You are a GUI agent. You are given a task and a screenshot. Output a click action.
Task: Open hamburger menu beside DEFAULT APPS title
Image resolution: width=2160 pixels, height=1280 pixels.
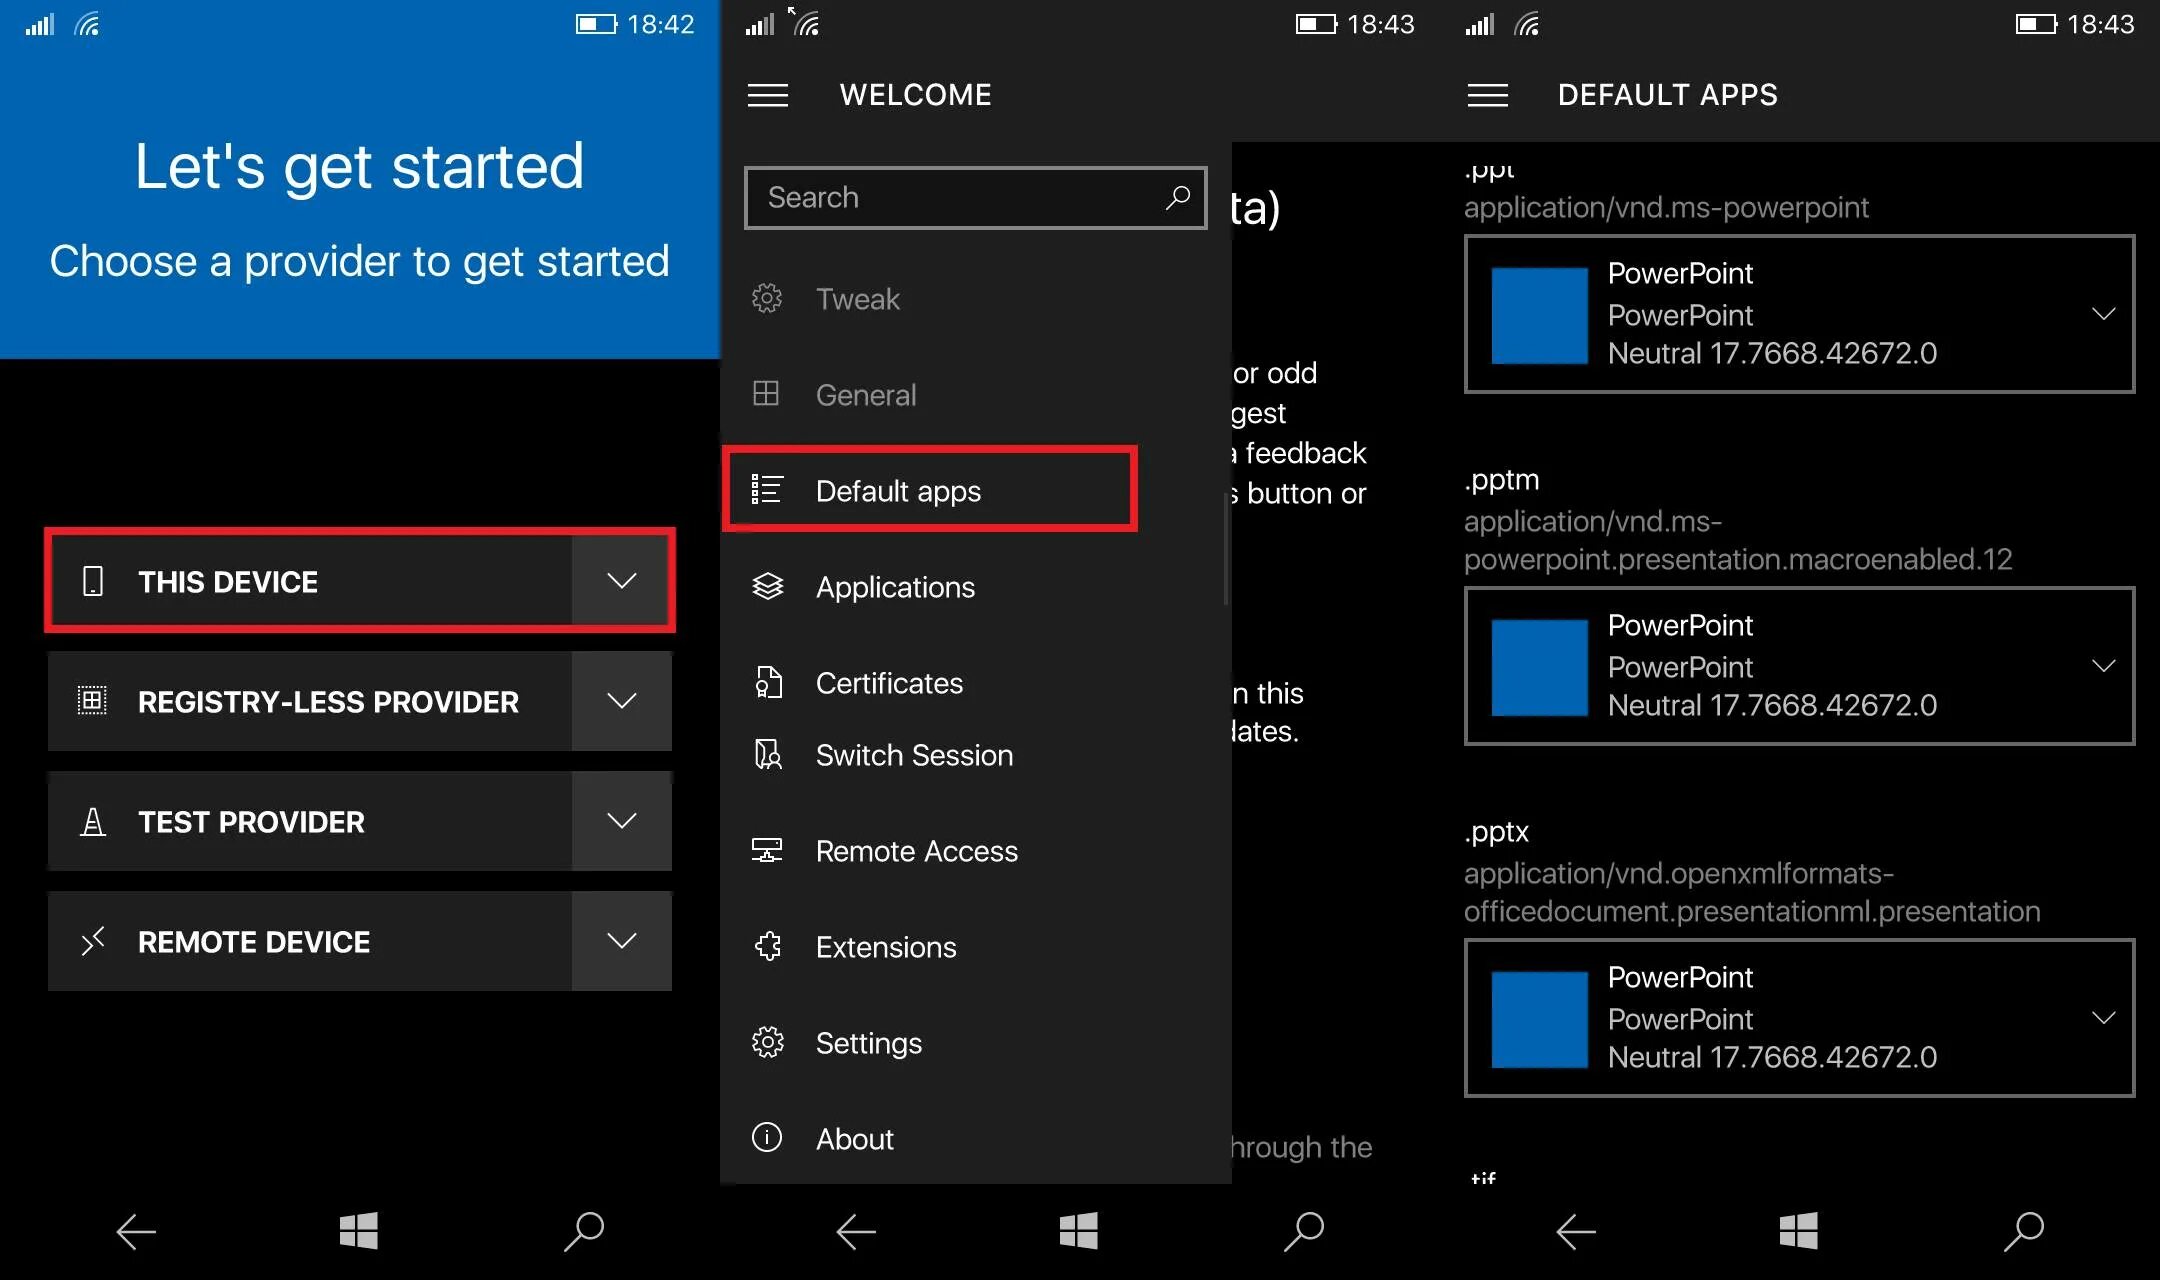pos(1487,95)
